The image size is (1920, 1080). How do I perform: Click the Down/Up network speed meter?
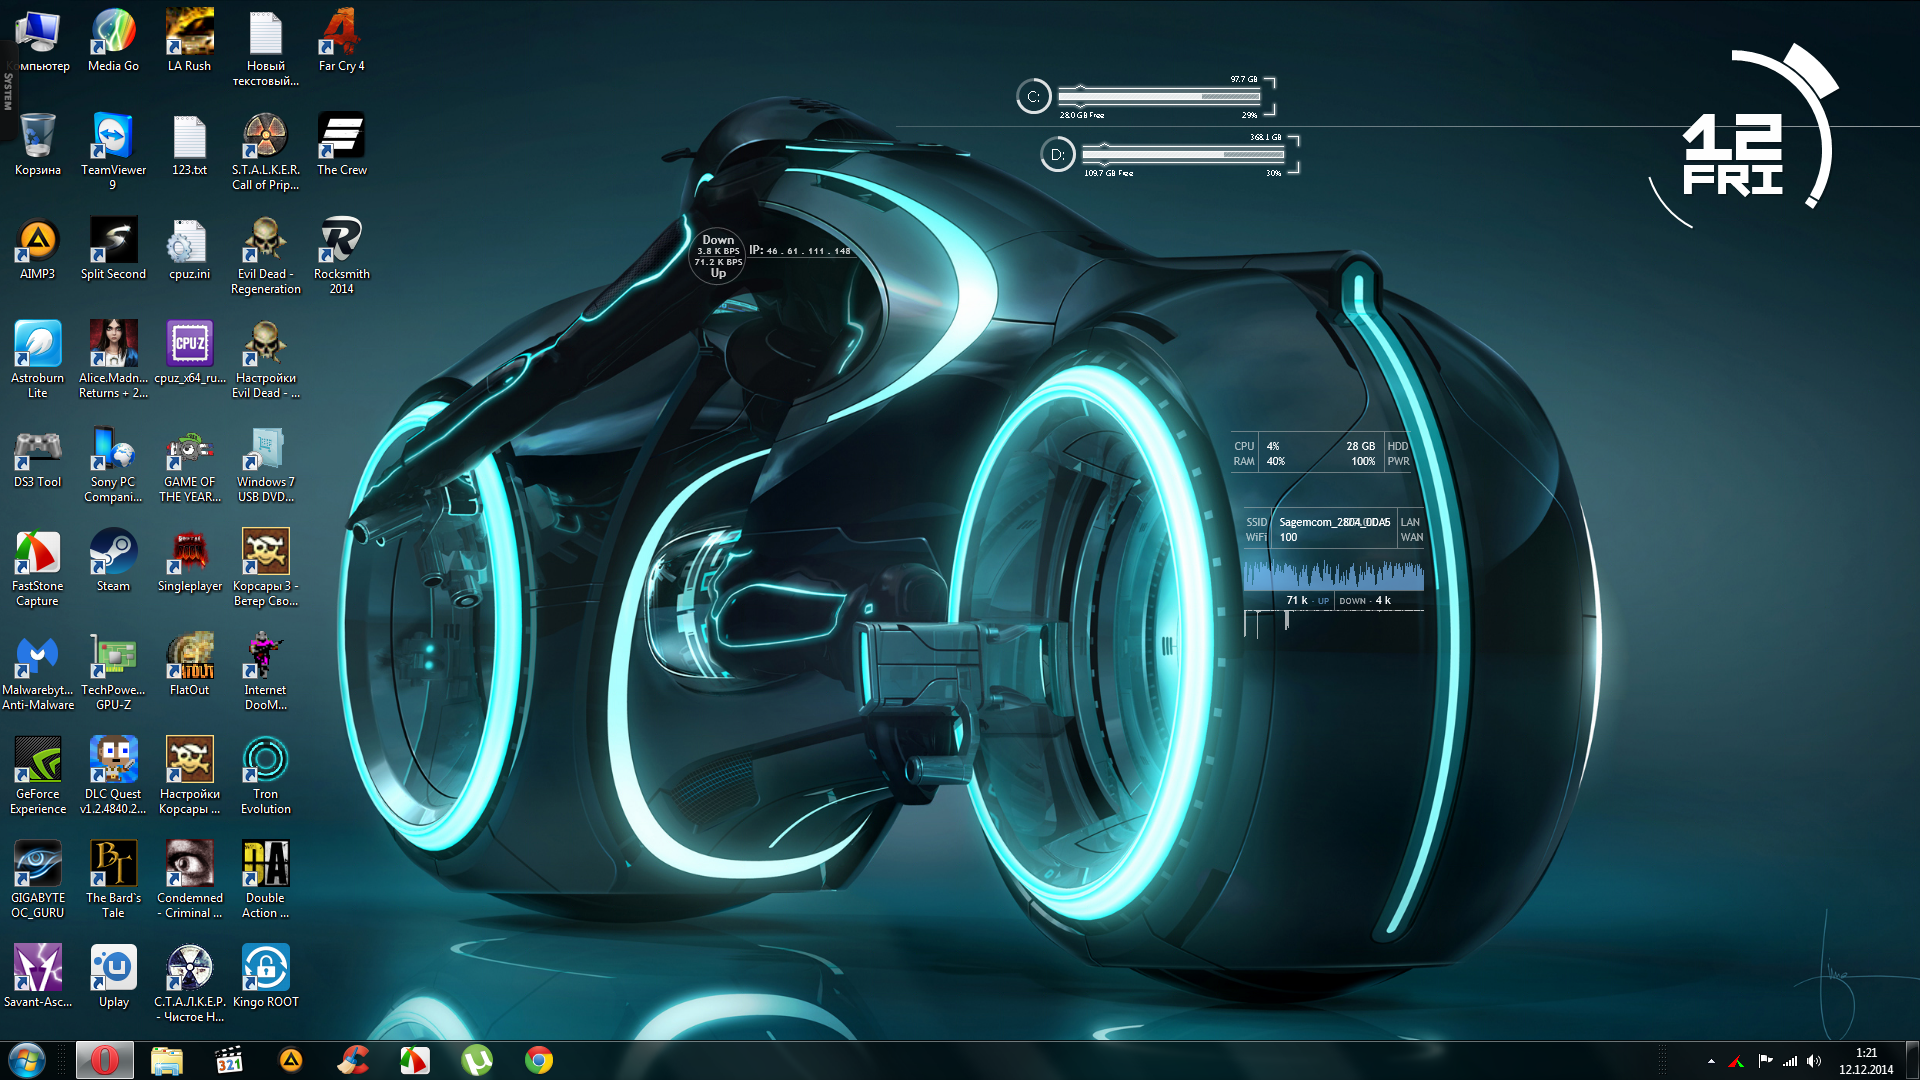[719, 256]
